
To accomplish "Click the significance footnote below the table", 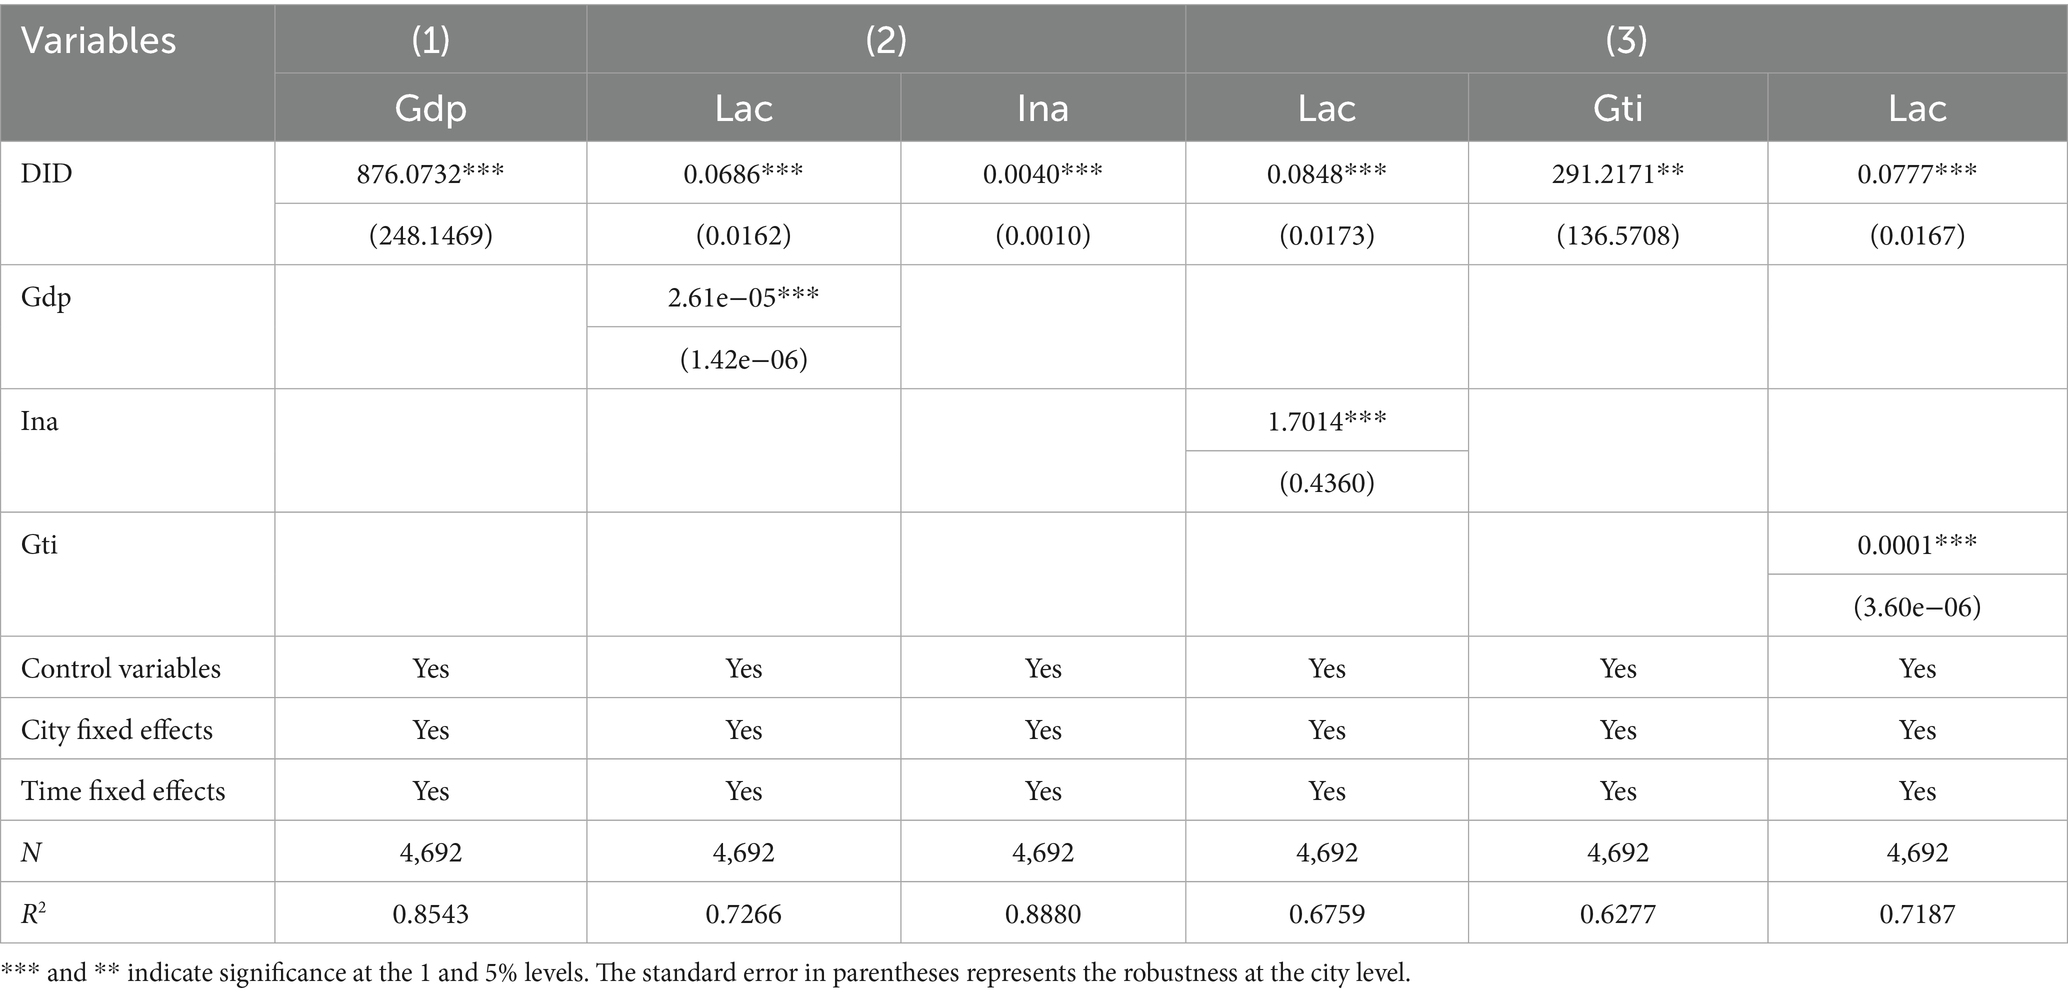I will (x=705, y=973).
